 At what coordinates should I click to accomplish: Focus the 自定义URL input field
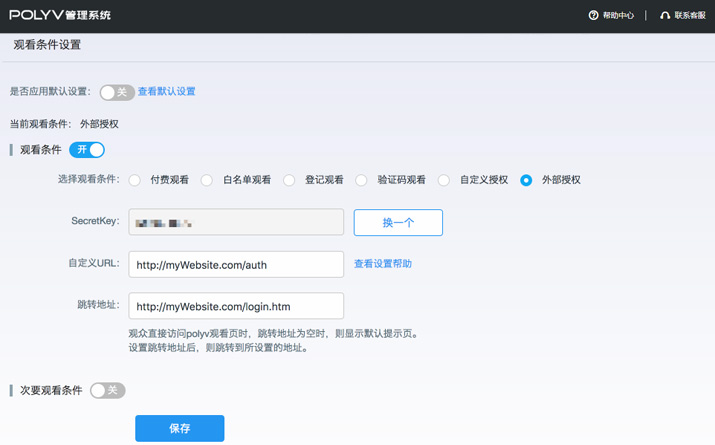click(x=236, y=264)
